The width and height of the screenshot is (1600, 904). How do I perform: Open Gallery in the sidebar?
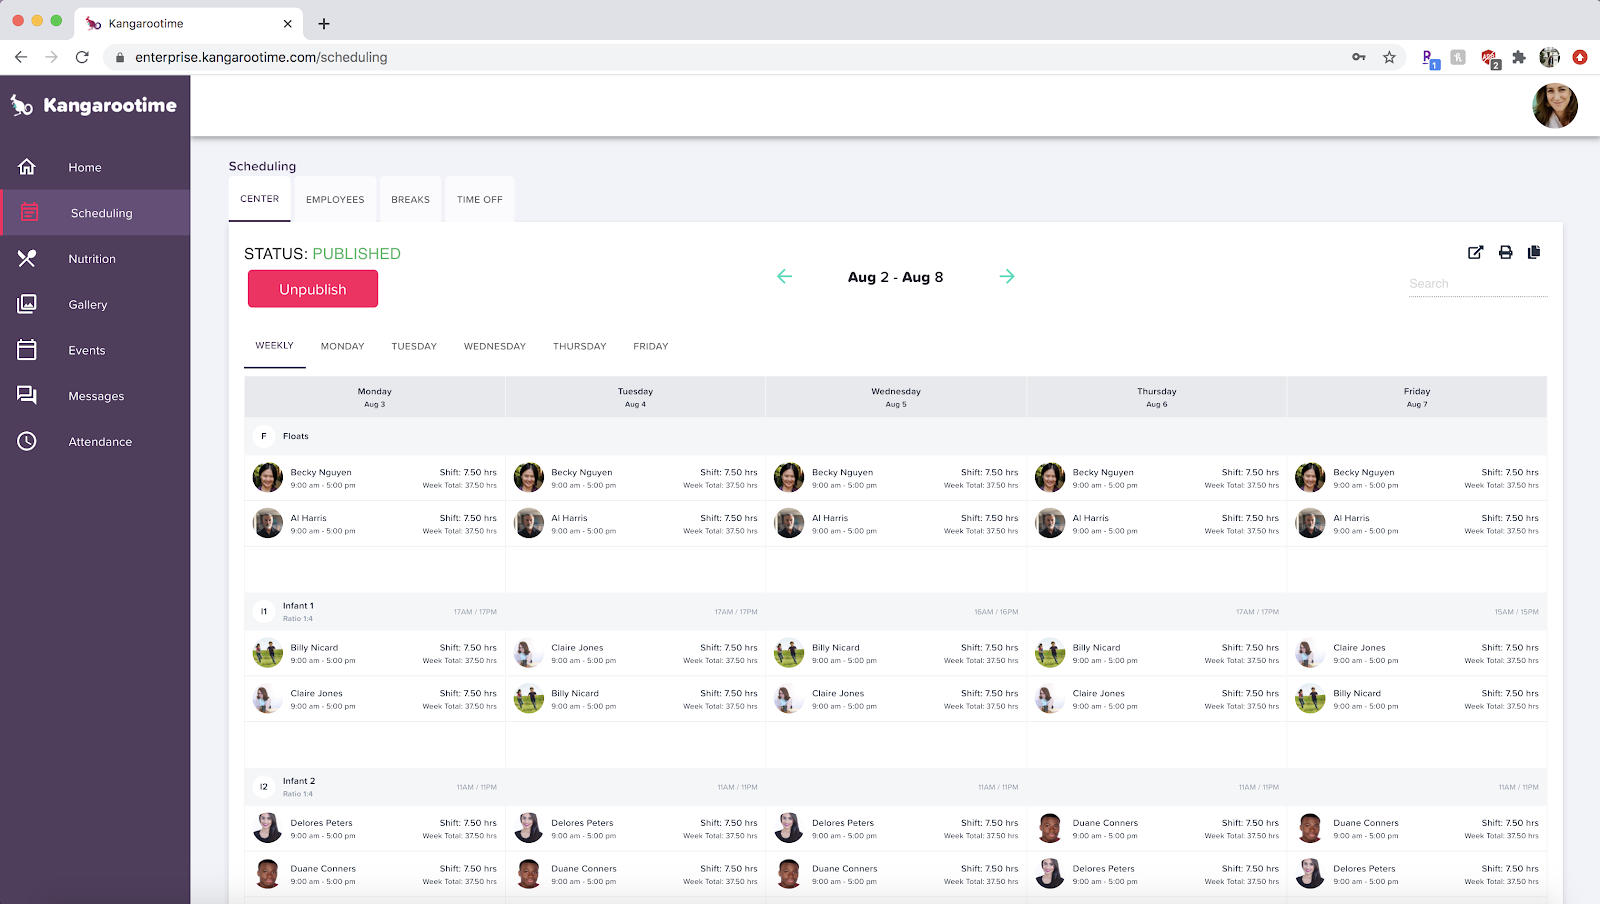88,305
